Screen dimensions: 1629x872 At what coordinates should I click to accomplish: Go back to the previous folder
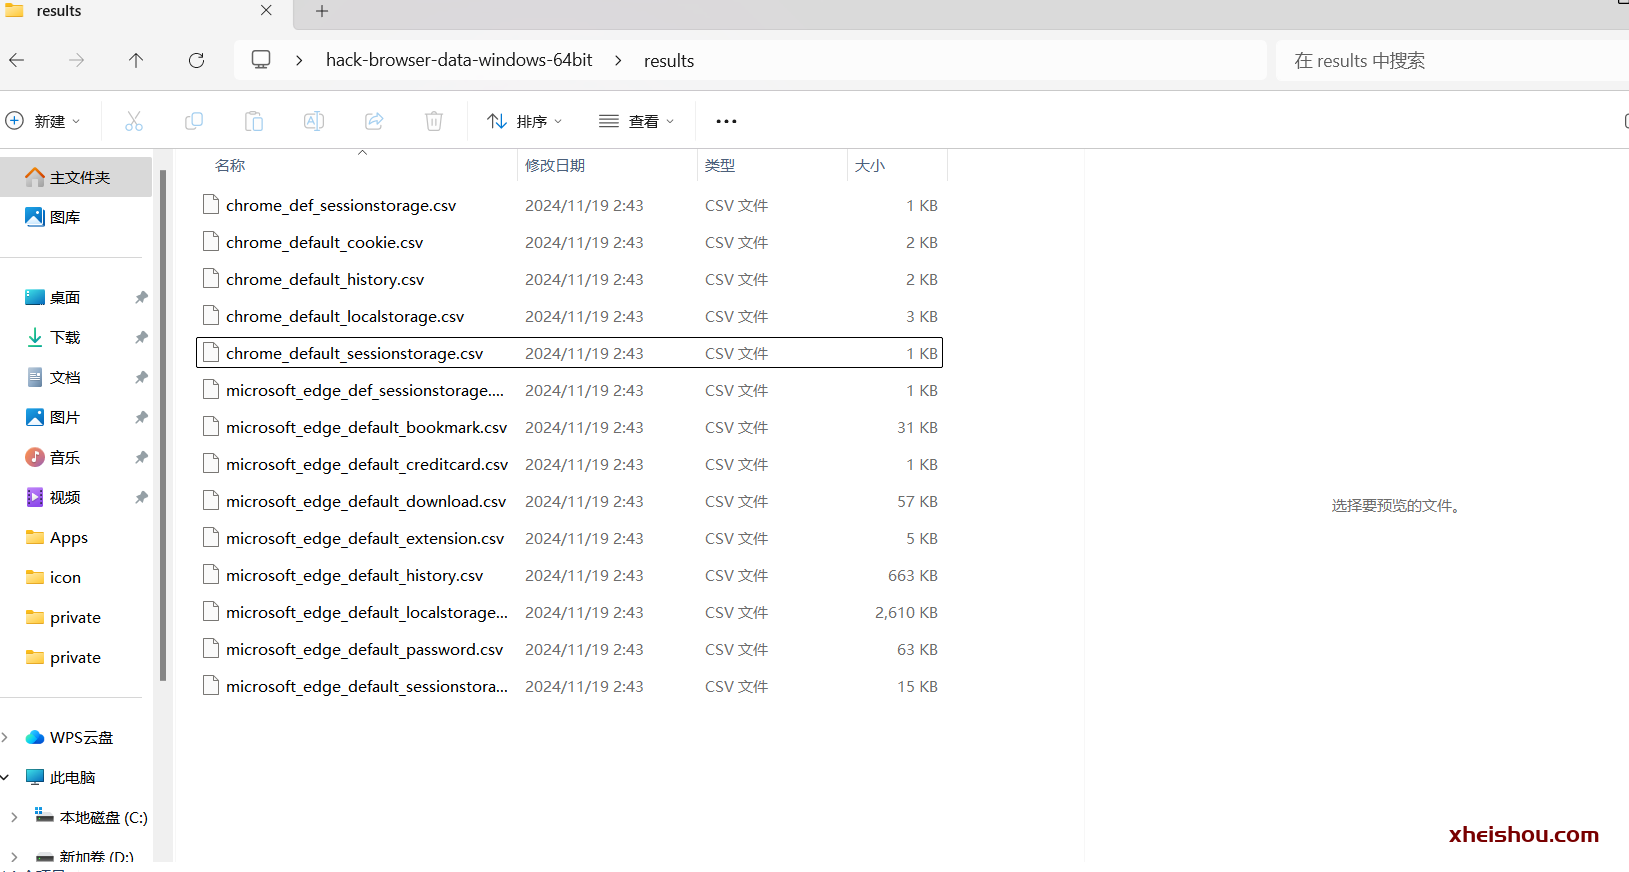(17, 61)
